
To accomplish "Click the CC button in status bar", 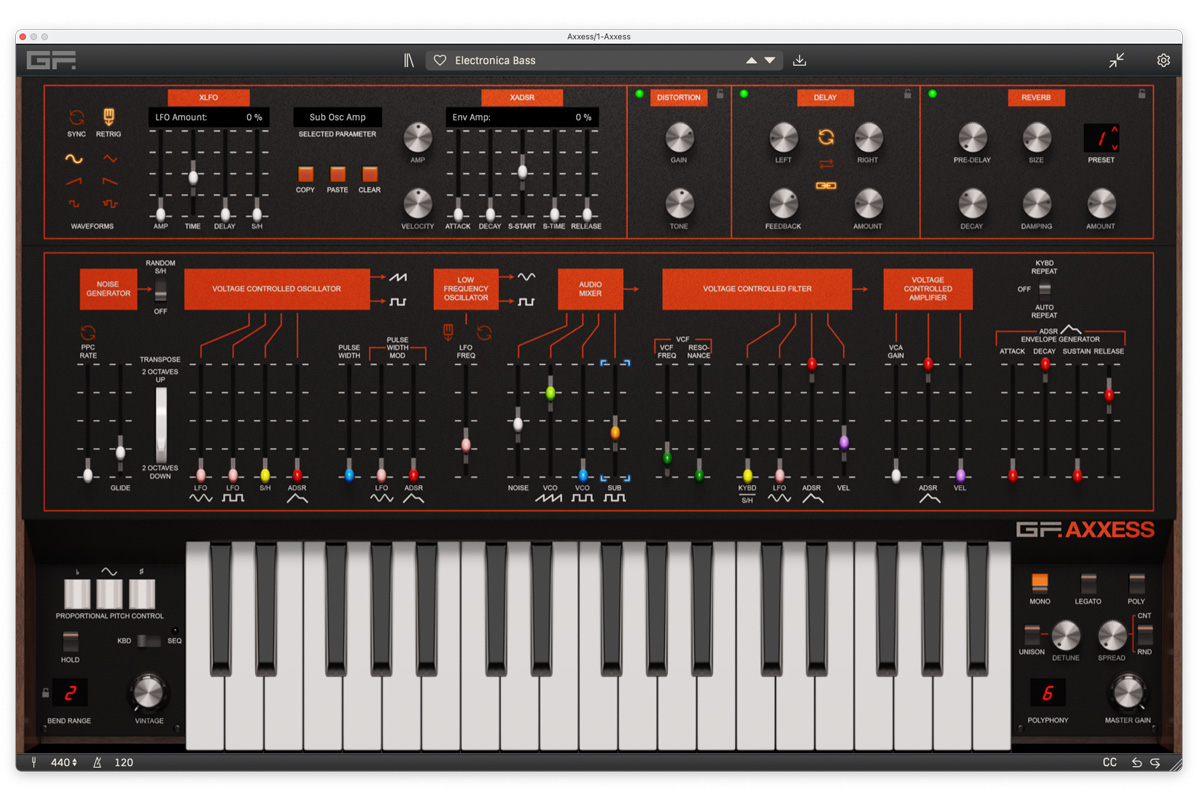I will point(1110,762).
